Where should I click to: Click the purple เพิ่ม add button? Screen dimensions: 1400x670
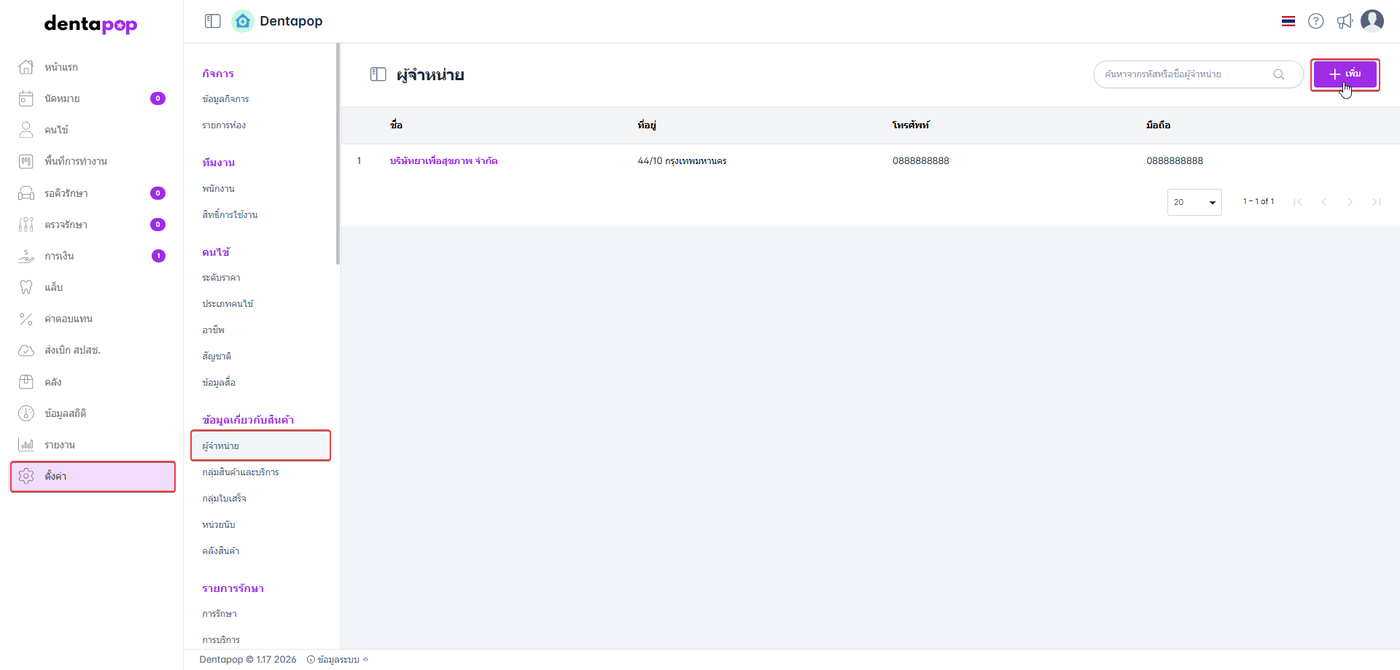pos(1345,75)
